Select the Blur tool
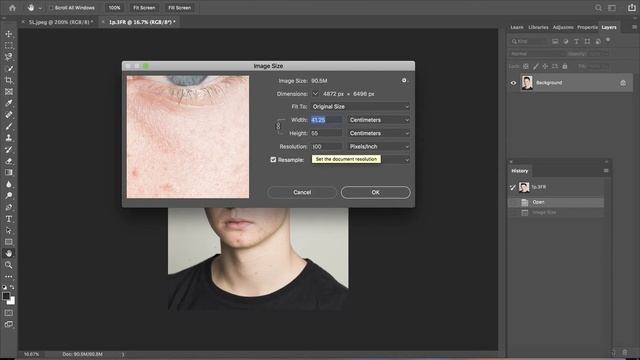Image resolution: width=640 pixels, height=360 pixels. (9, 184)
